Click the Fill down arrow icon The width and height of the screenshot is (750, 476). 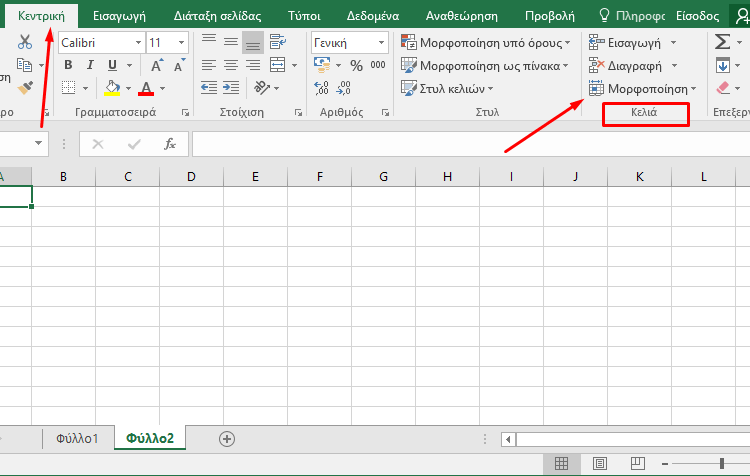coord(723,65)
